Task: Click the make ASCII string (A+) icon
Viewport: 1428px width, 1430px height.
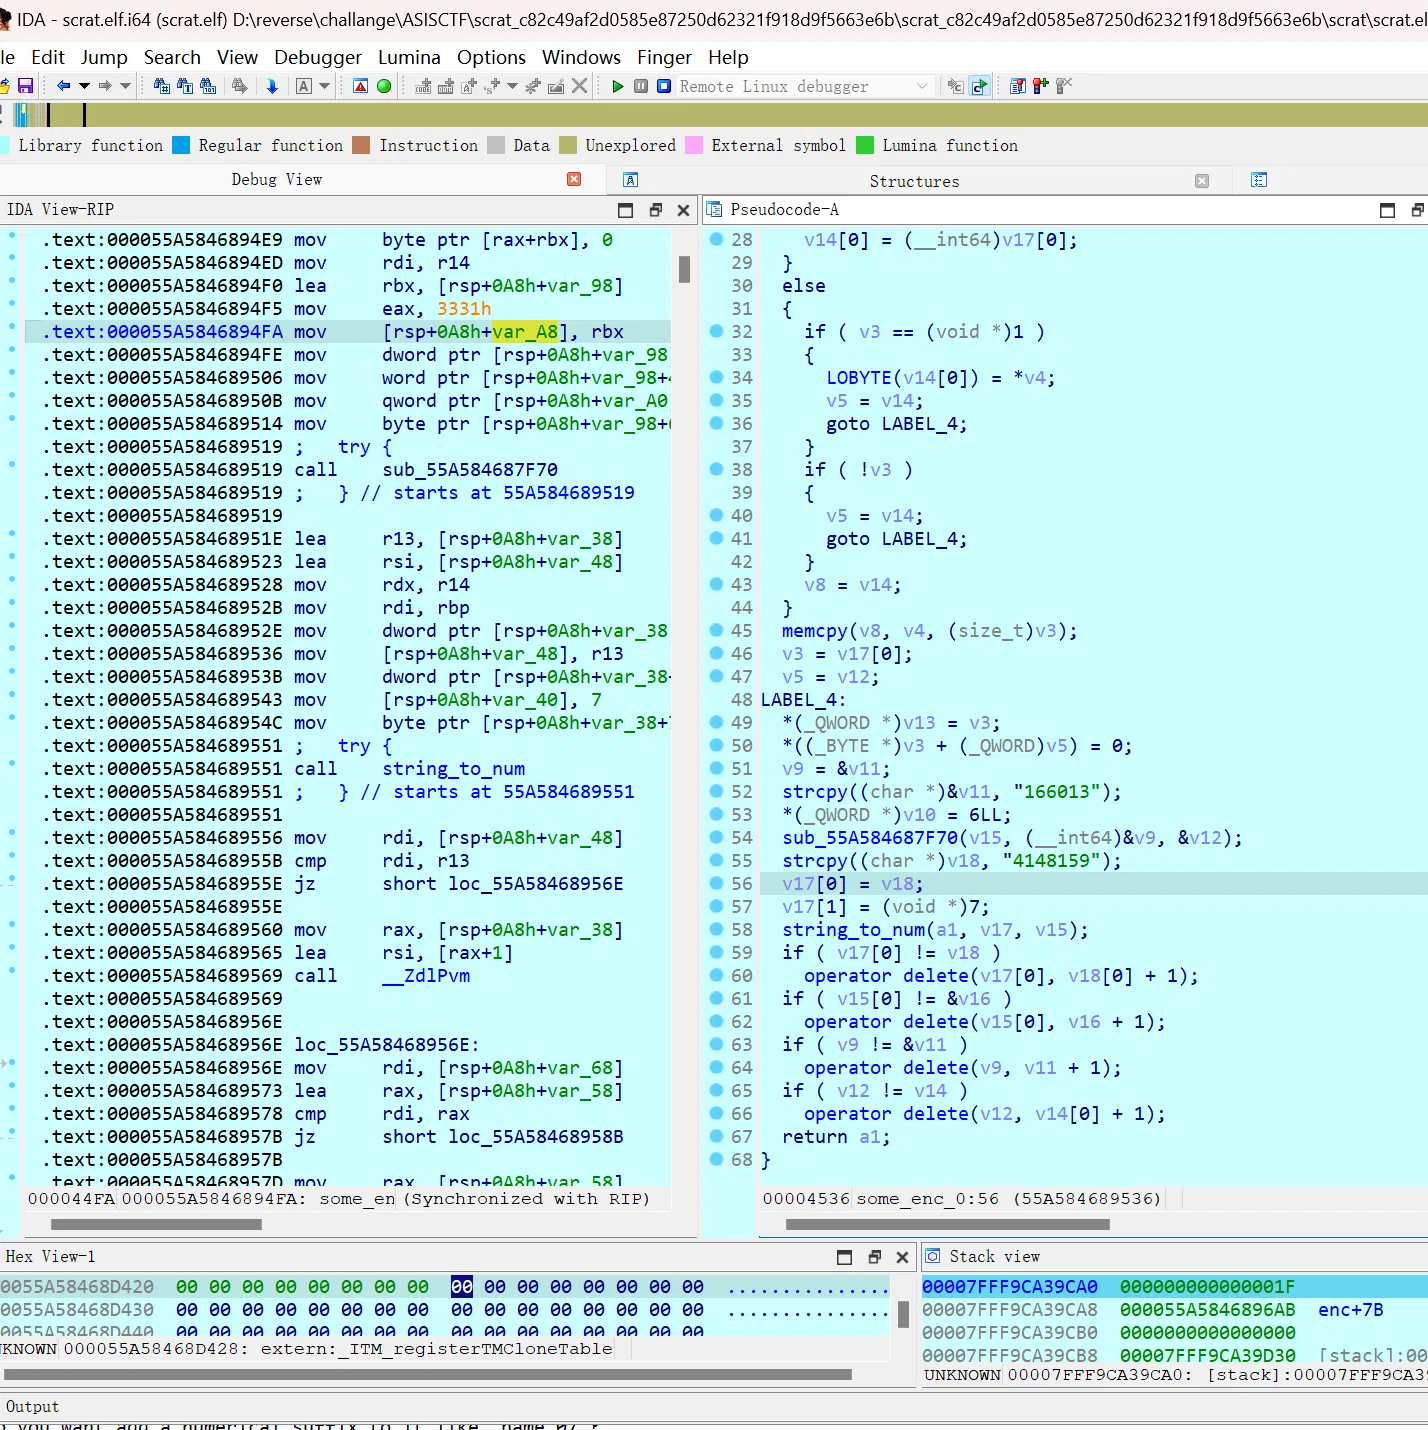Action: [469, 86]
